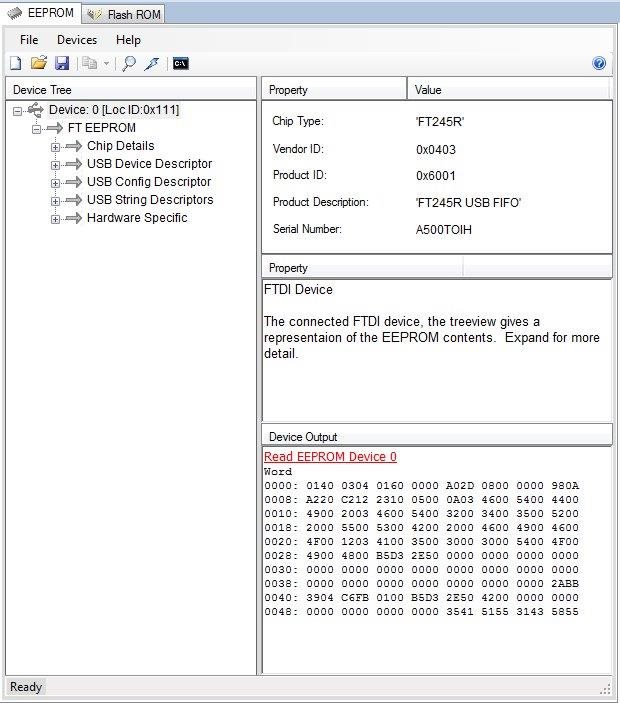Screen dimensions: 620x703
Task: Click the Chip Type: property label
Action: point(298,121)
